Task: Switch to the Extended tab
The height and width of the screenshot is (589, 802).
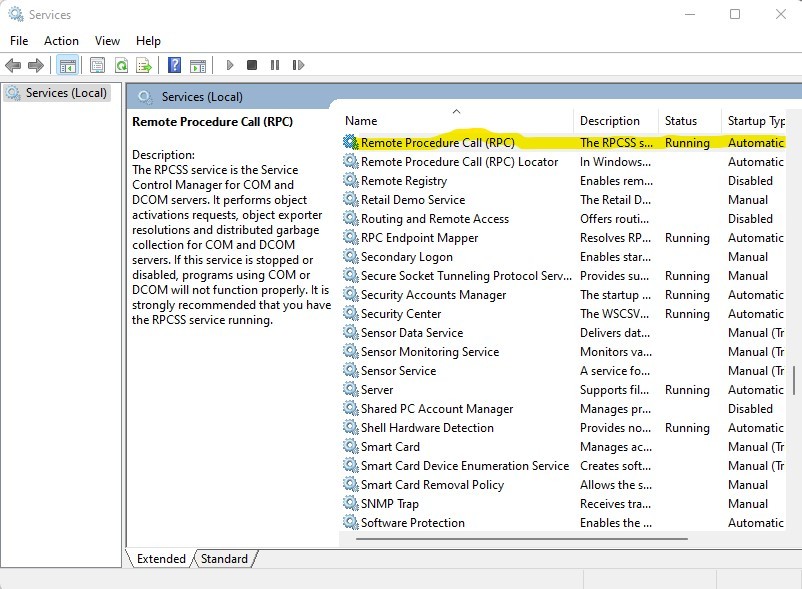Action: pos(161,558)
